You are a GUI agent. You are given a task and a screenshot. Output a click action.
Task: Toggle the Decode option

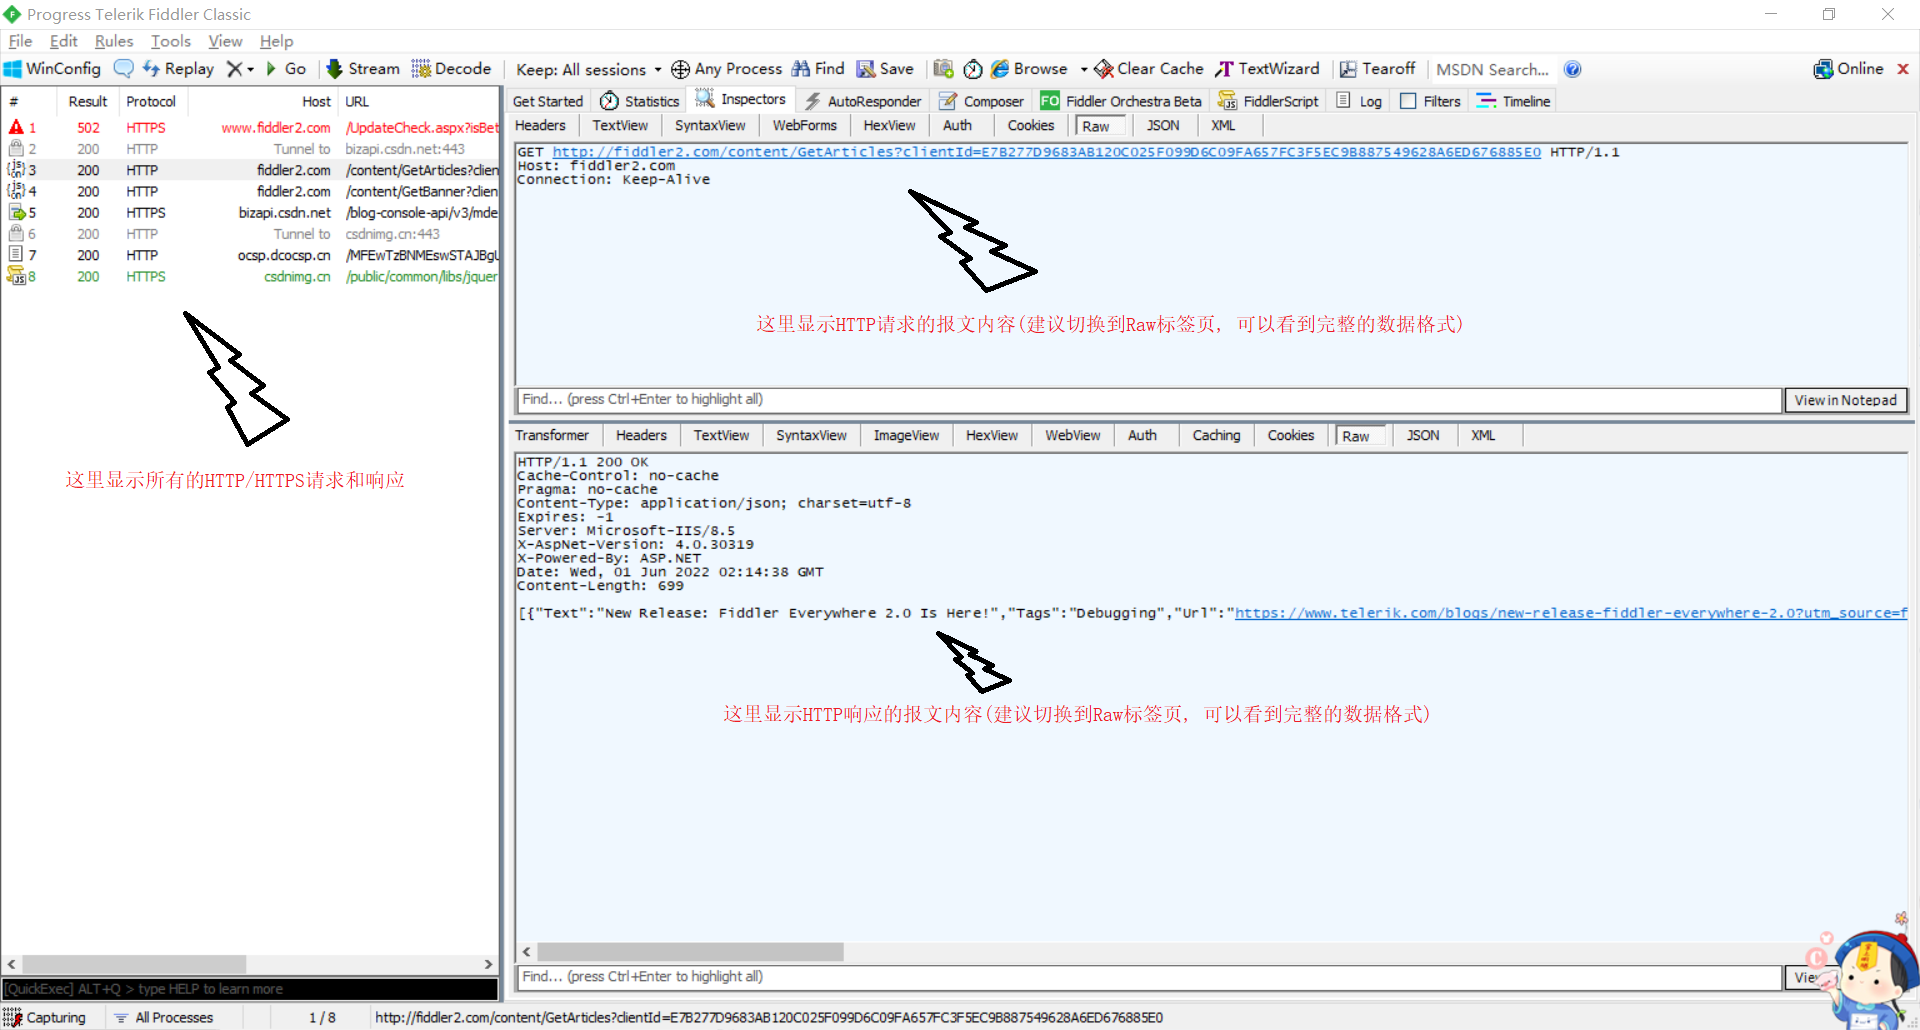(451, 69)
